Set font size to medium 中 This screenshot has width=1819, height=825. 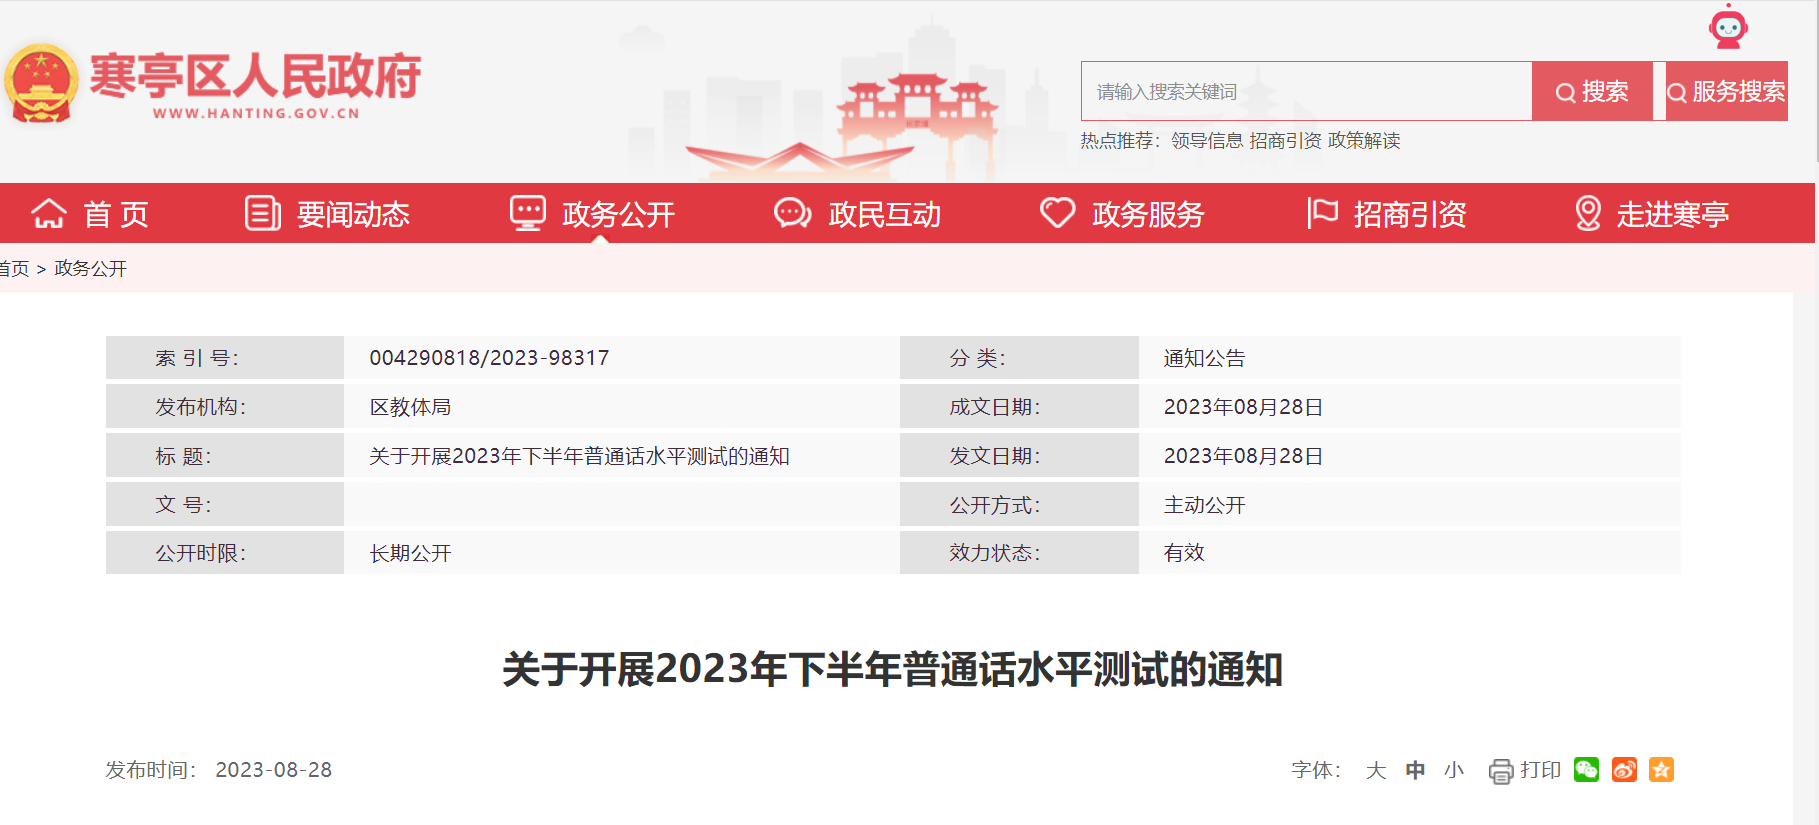tap(1415, 770)
